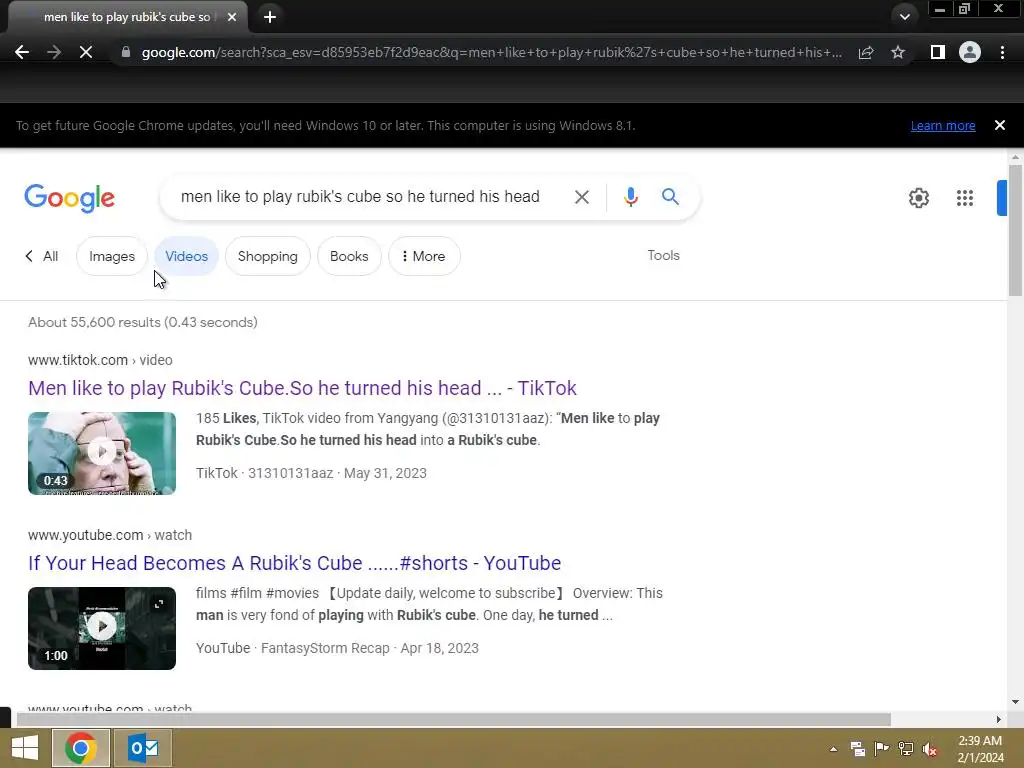Expand the tab search chevron
Screen dimensions: 1024x768
[904, 17]
